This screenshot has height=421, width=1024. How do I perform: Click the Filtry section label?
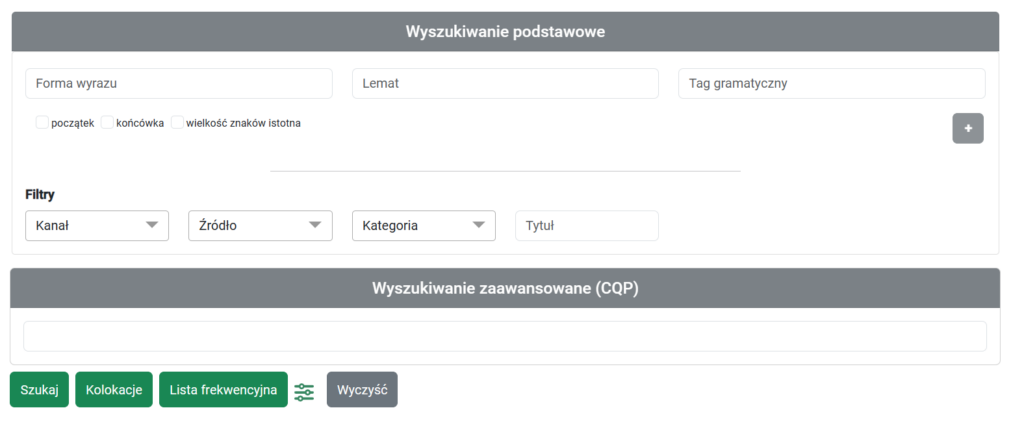pos(40,195)
